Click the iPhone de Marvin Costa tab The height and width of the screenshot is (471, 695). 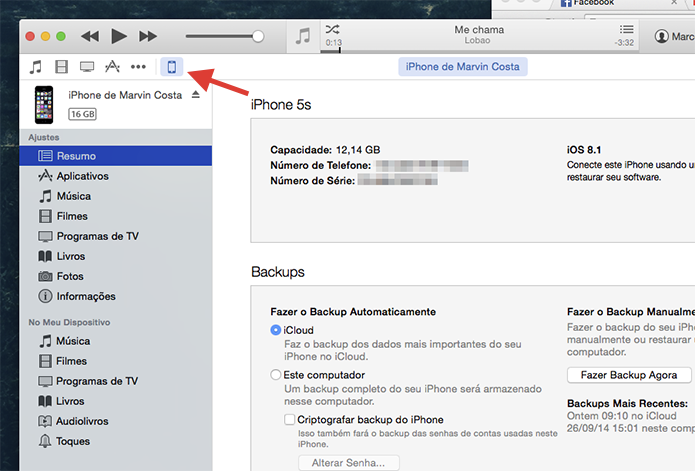(x=463, y=66)
